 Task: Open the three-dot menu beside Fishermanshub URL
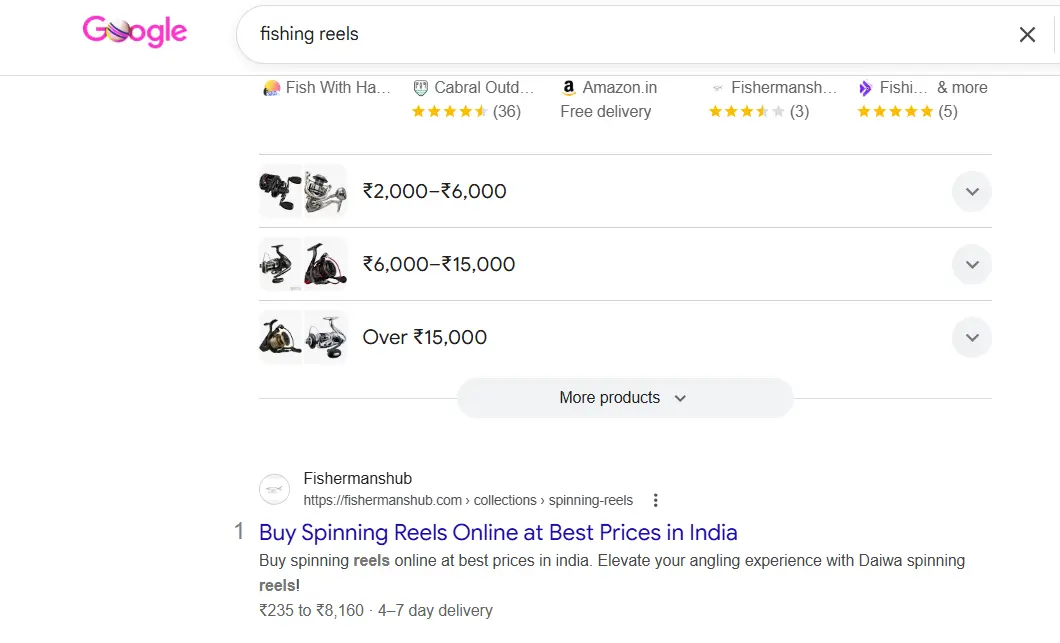pos(655,500)
